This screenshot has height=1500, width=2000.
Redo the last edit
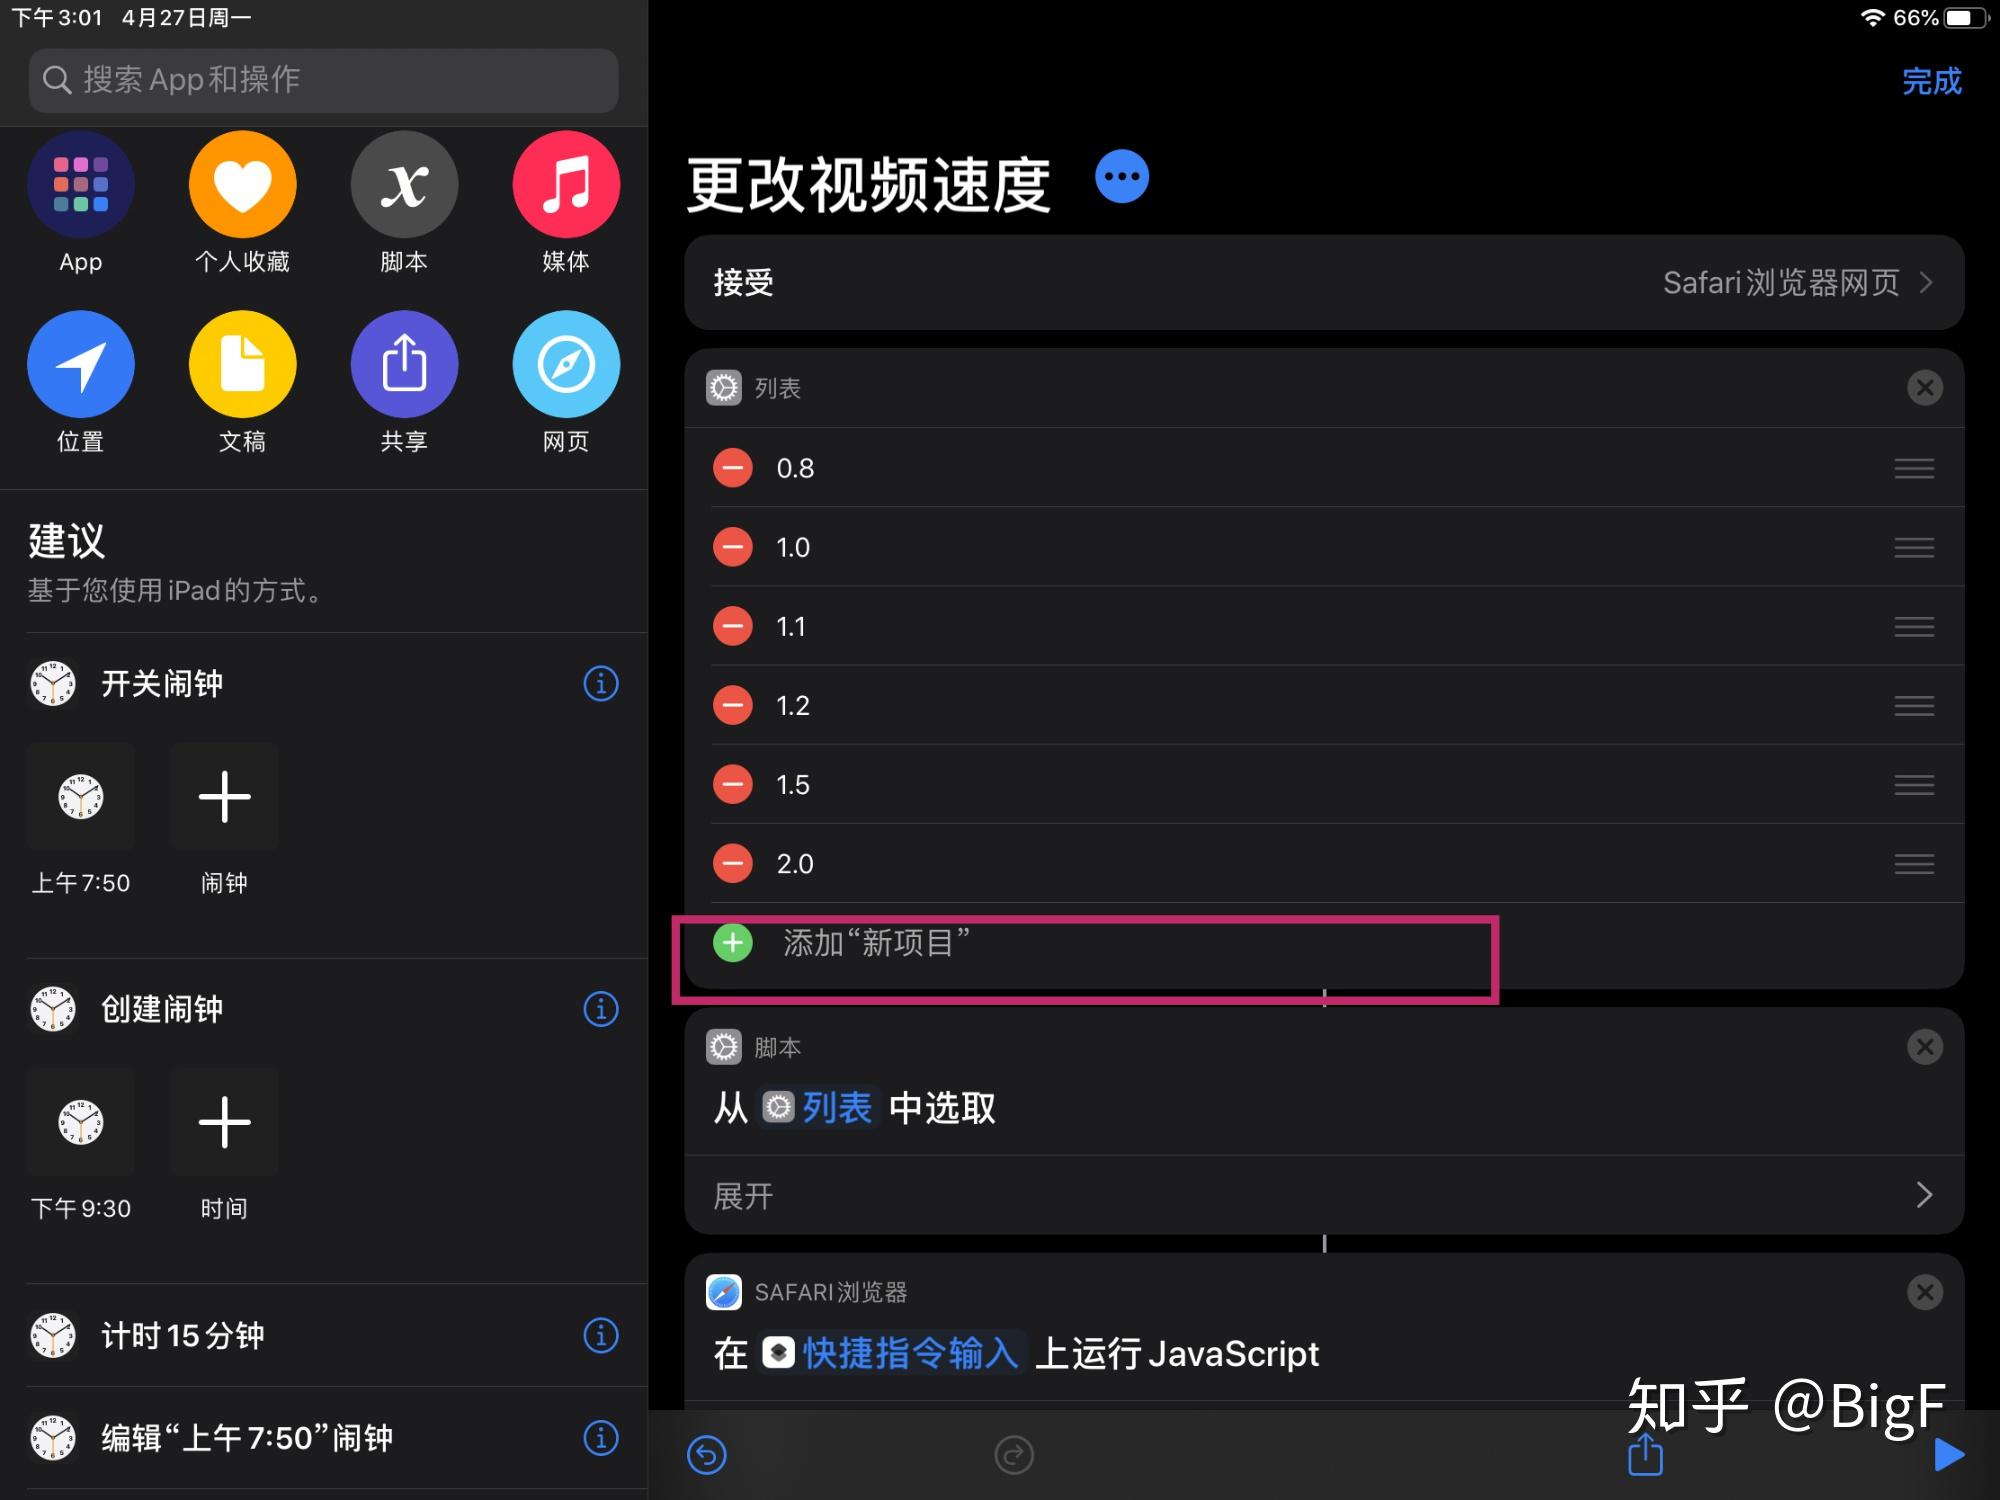(x=1014, y=1455)
